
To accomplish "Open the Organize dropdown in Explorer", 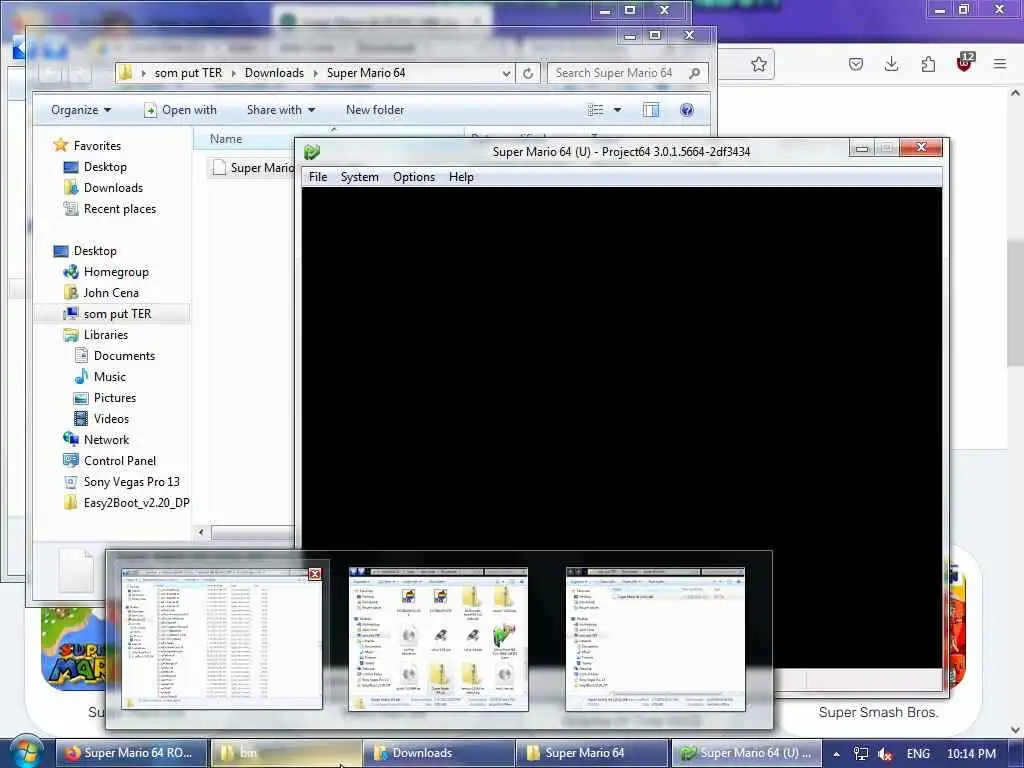I will coord(81,110).
